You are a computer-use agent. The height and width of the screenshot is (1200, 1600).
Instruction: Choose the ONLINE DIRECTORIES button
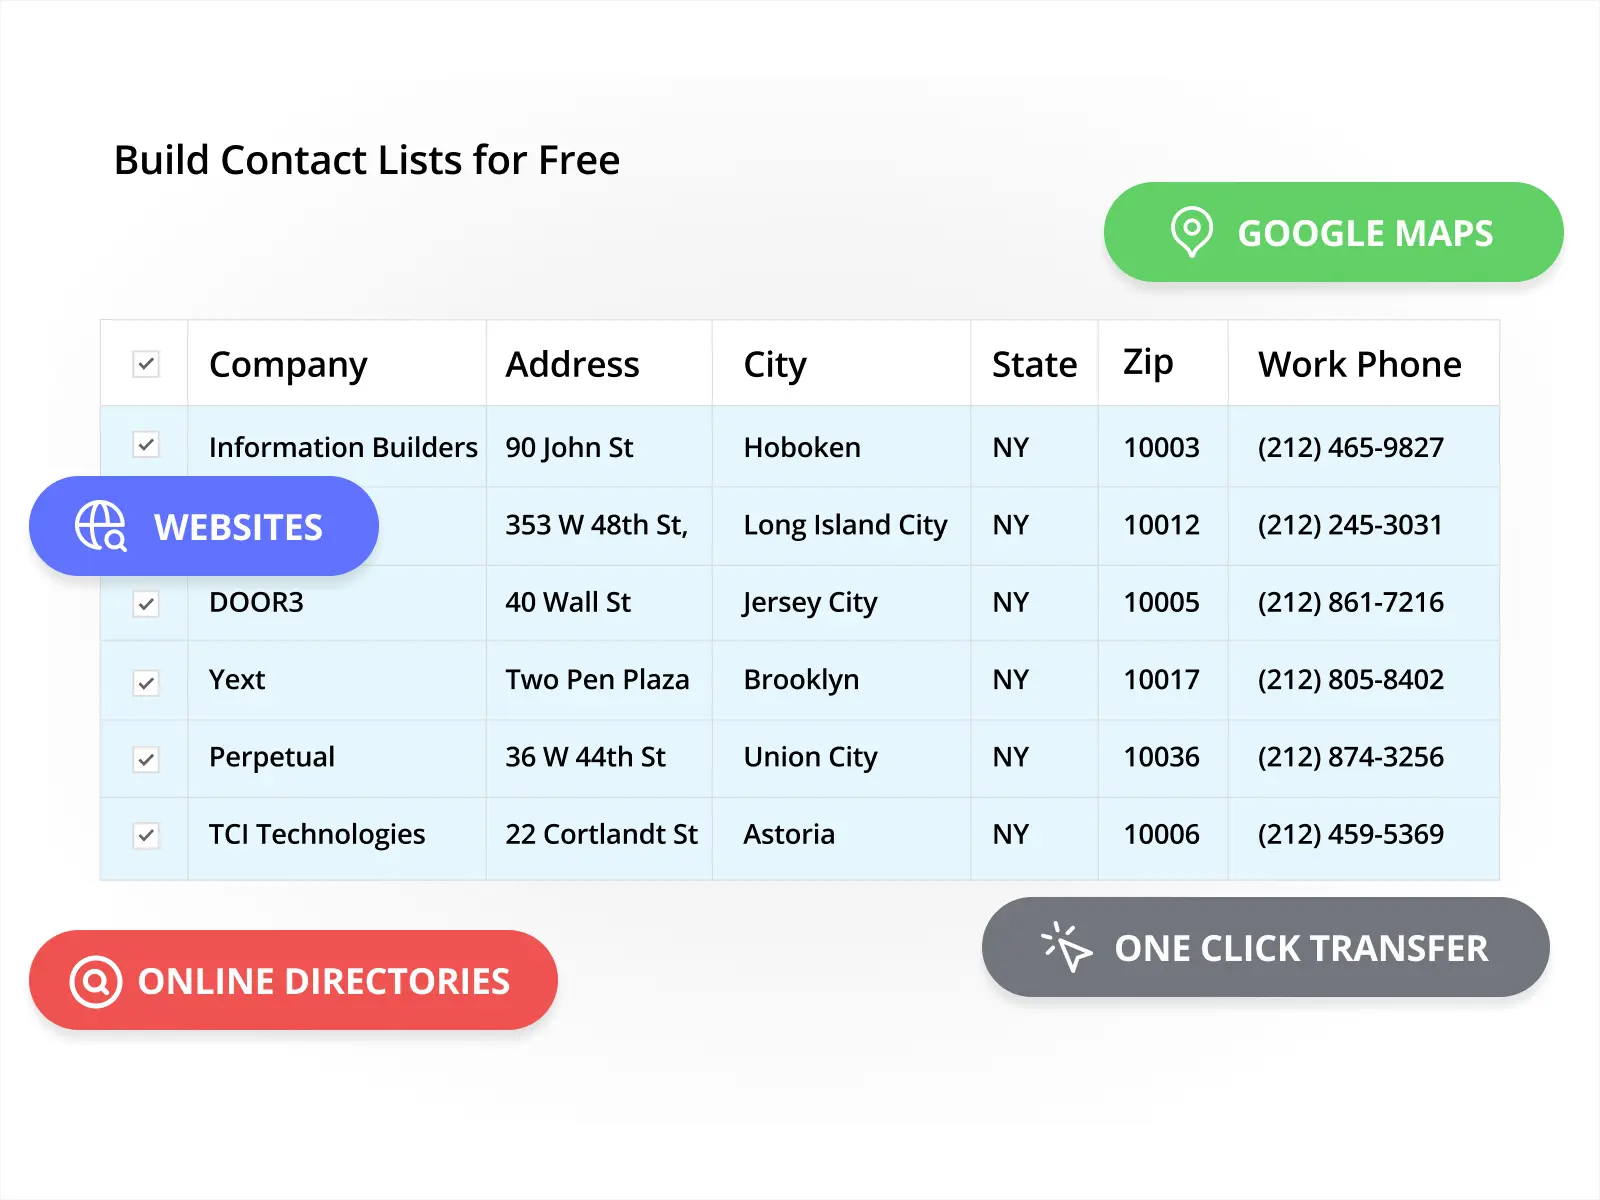point(293,980)
